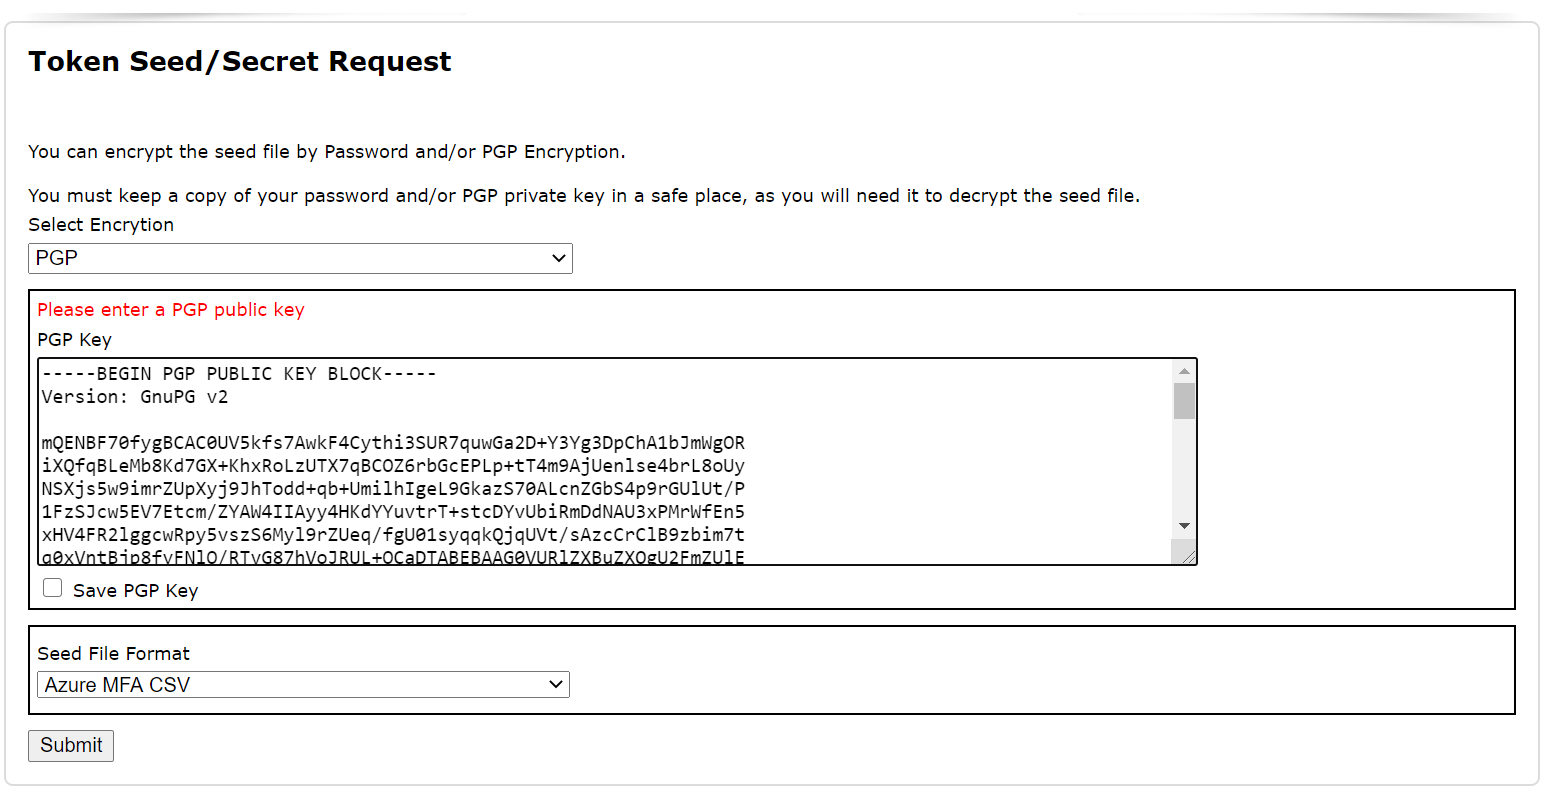Screen dimensions: 1547x795
Task: Place cursor on the Version: GnuPG v2 line
Action: (x=135, y=397)
